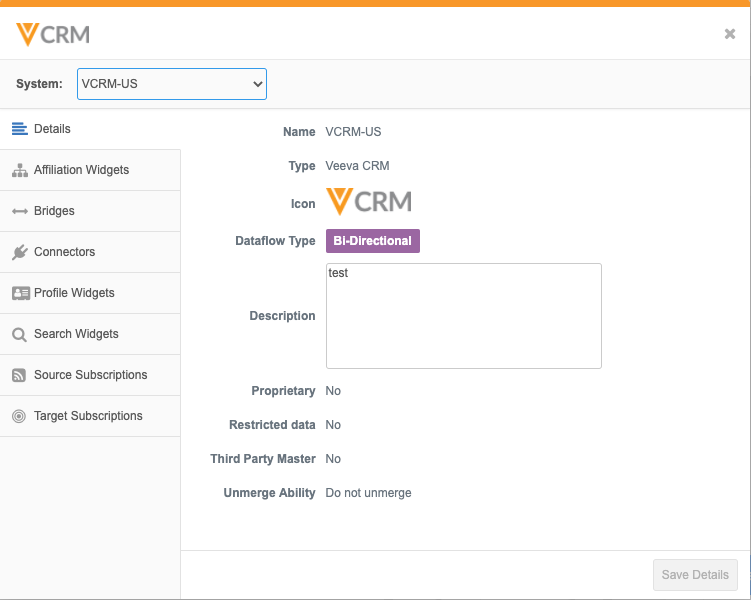This screenshot has height=600, width=751.
Task: Switch to the Affiliation Widgets tab
Action: 81,170
